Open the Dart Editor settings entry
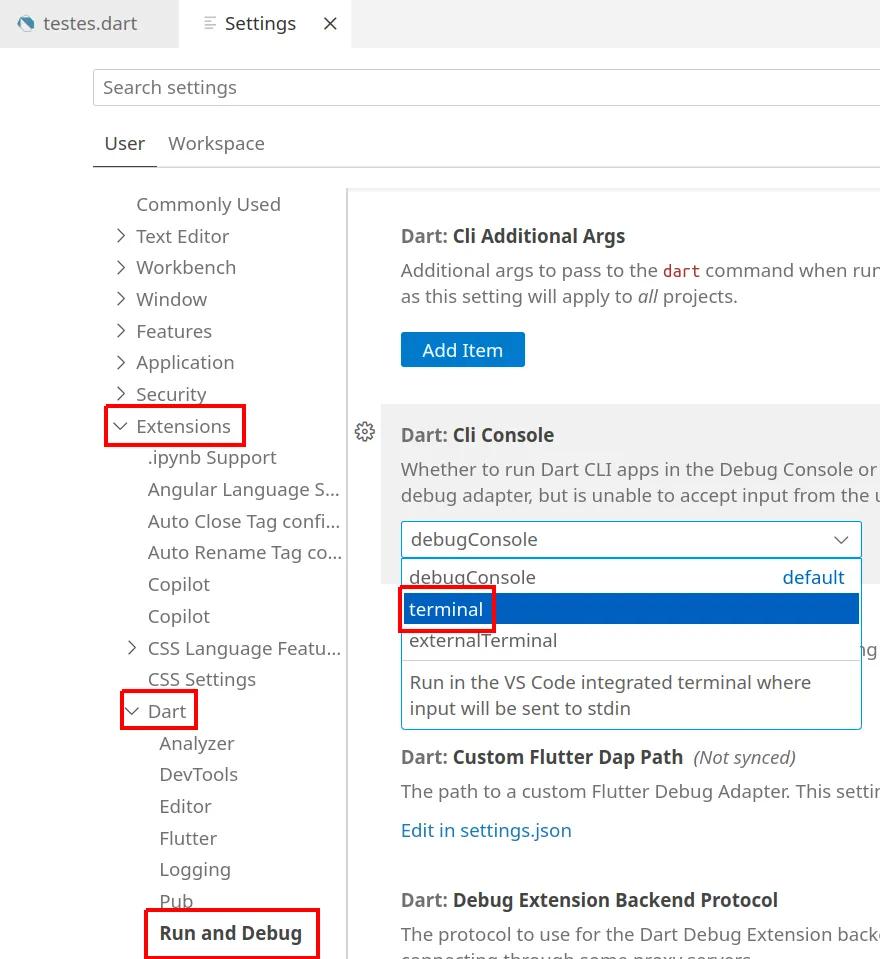The width and height of the screenshot is (880, 959). click(185, 807)
